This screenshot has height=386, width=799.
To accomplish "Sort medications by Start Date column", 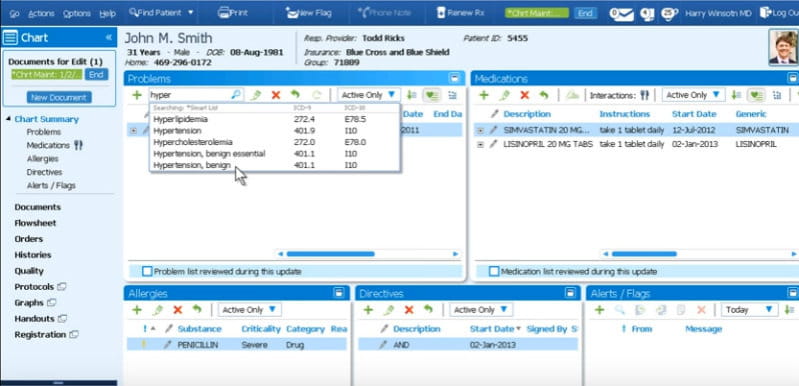I will point(694,114).
